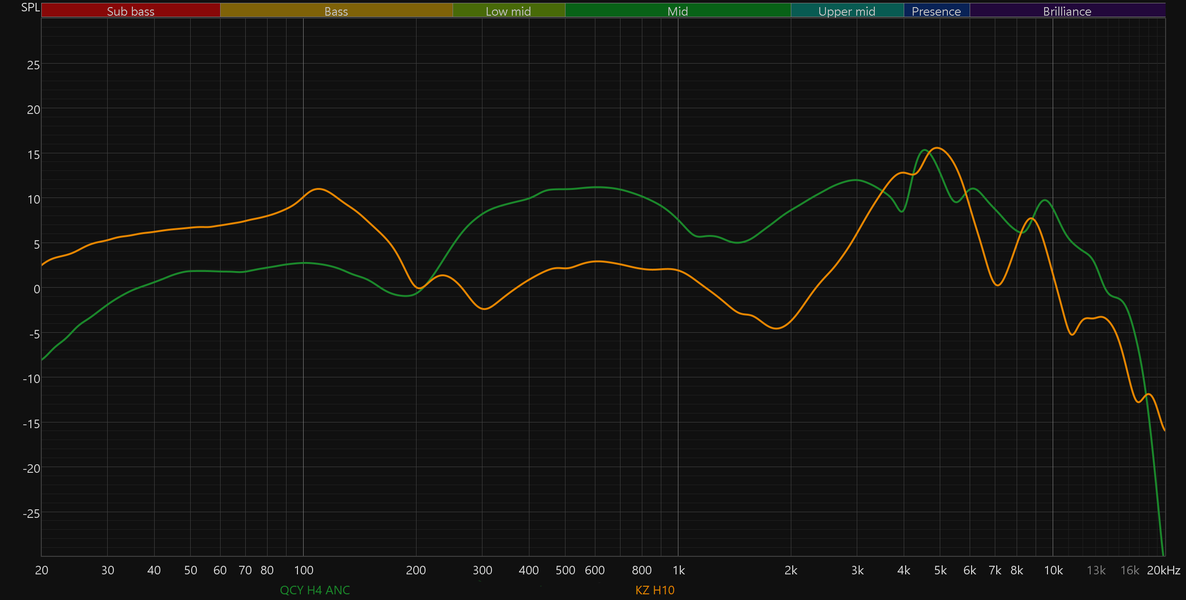Click the 300 Hz frequency axis label
This screenshot has height=600, width=1186.
point(483,570)
